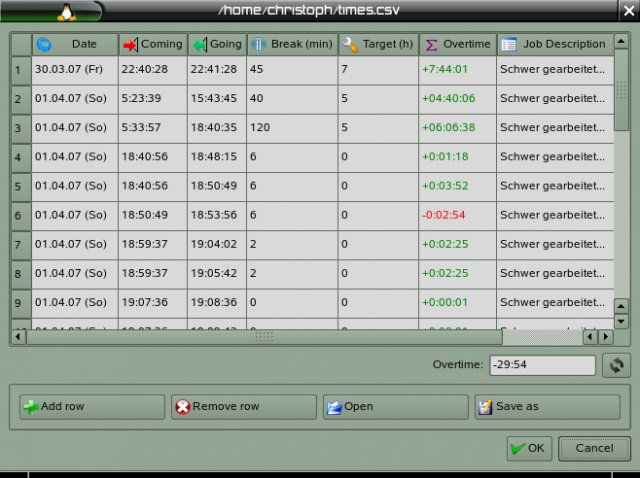Click the Tux penguin icon in title bar
The height and width of the screenshot is (478, 640).
(x=66, y=12)
